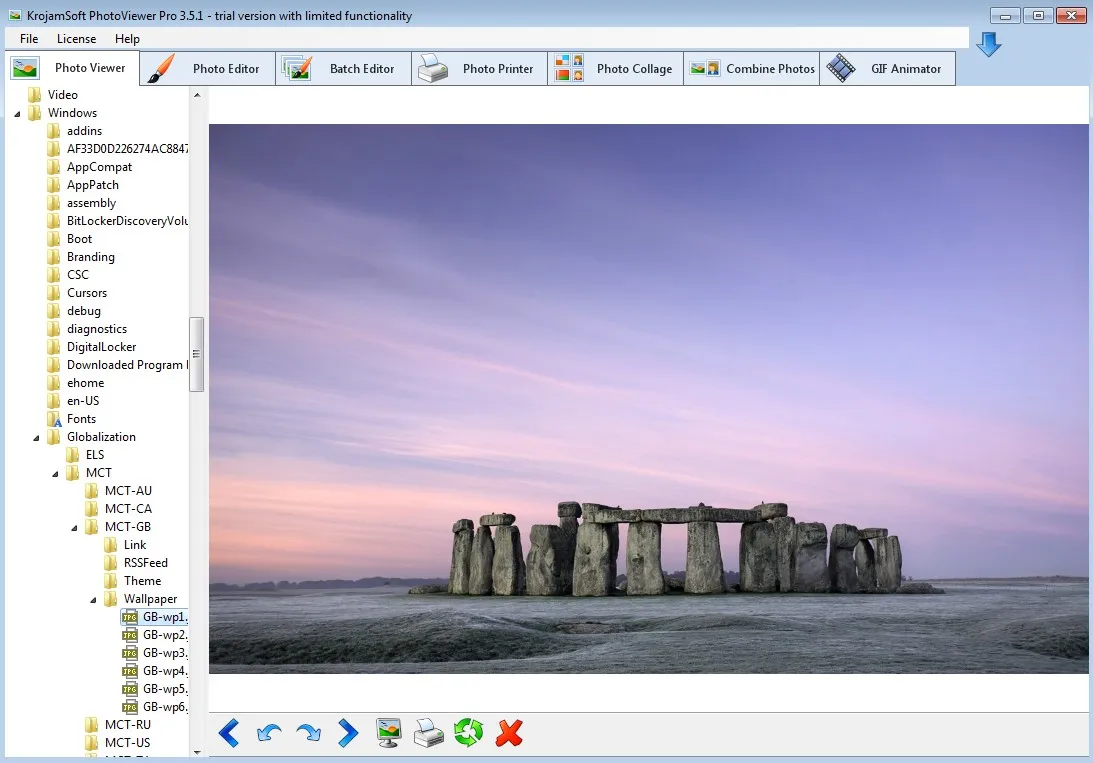Rotate the photo counterclockwise
The image size is (1093, 763).
[x=268, y=733]
